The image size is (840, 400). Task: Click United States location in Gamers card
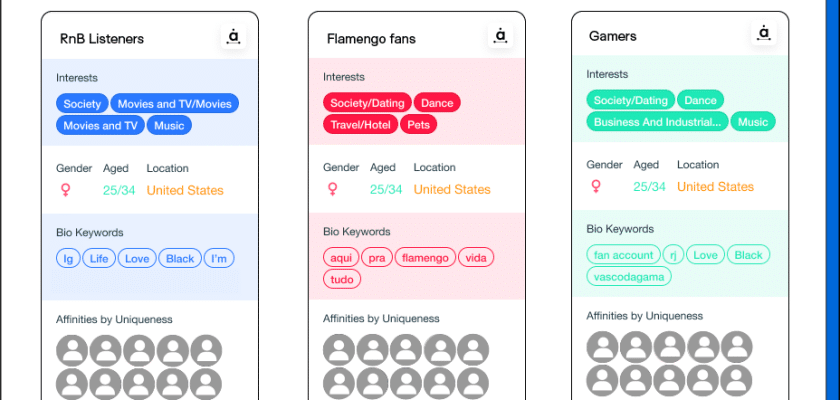pos(715,186)
